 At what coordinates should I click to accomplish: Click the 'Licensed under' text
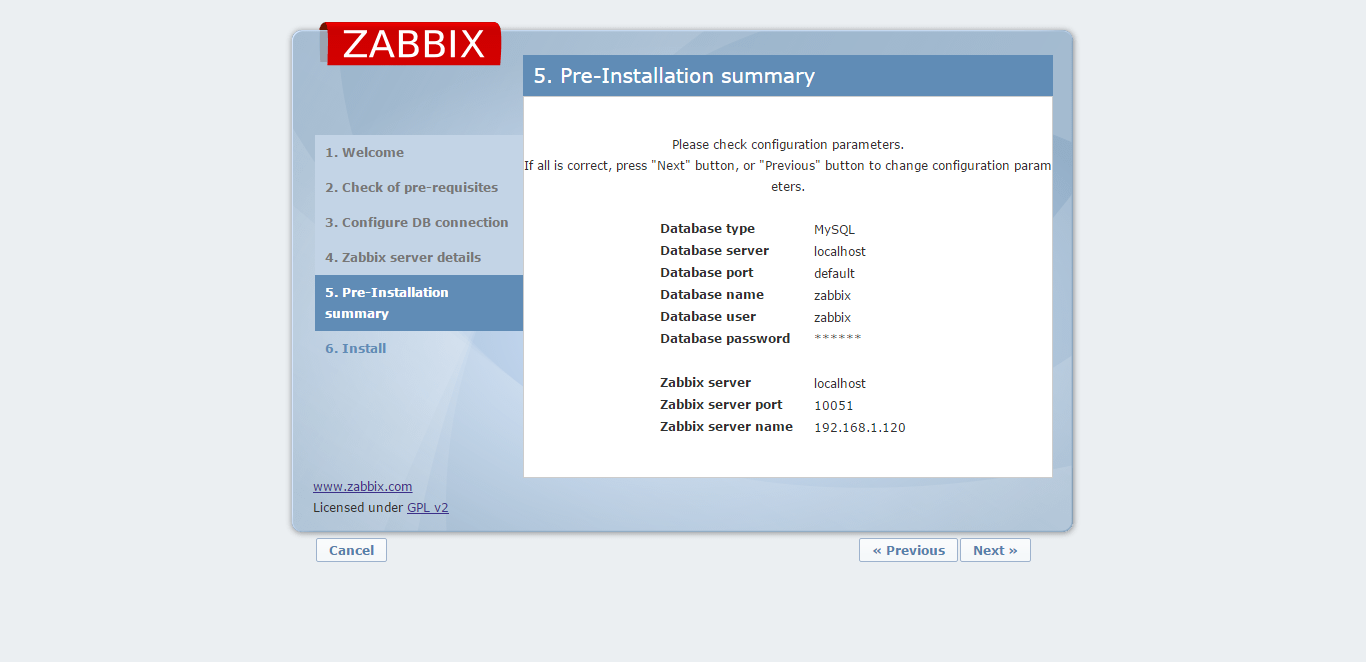pos(358,508)
